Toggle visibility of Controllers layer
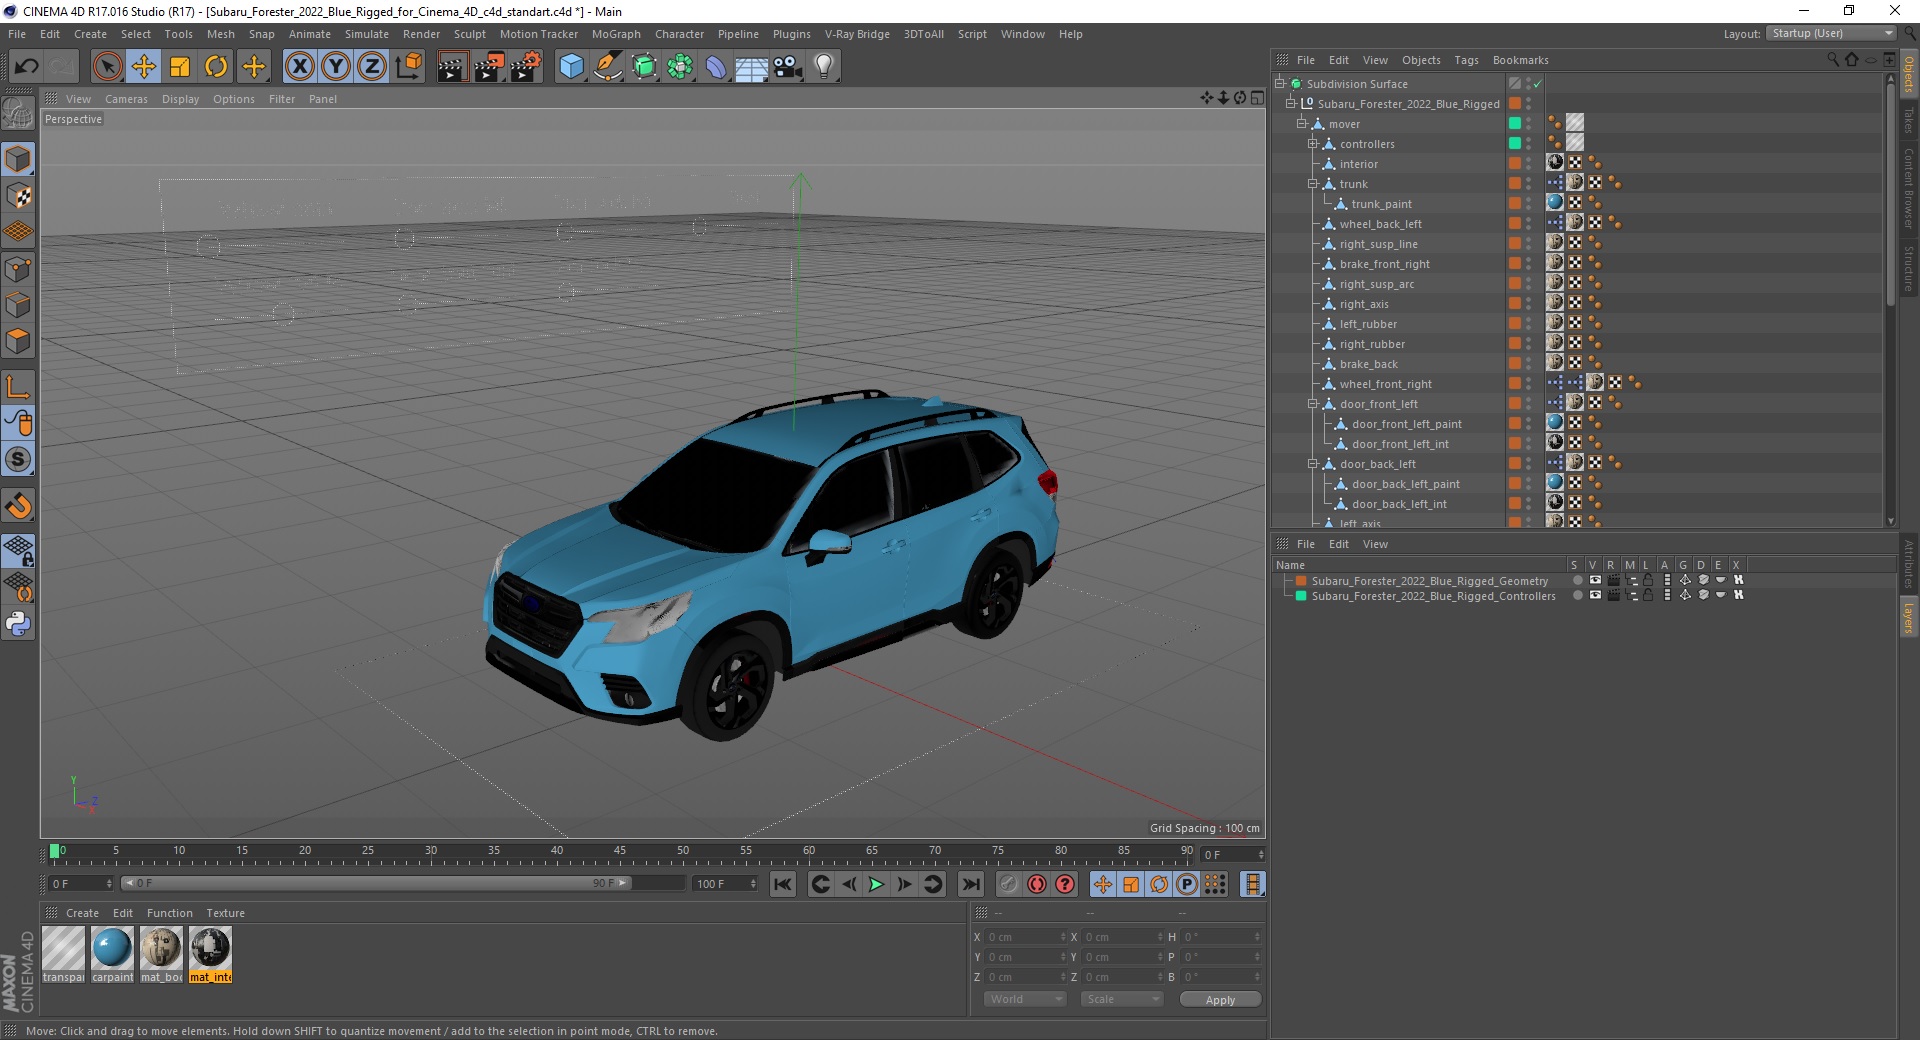The height and width of the screenshot is (1040, 1920). click(1595, 596)
